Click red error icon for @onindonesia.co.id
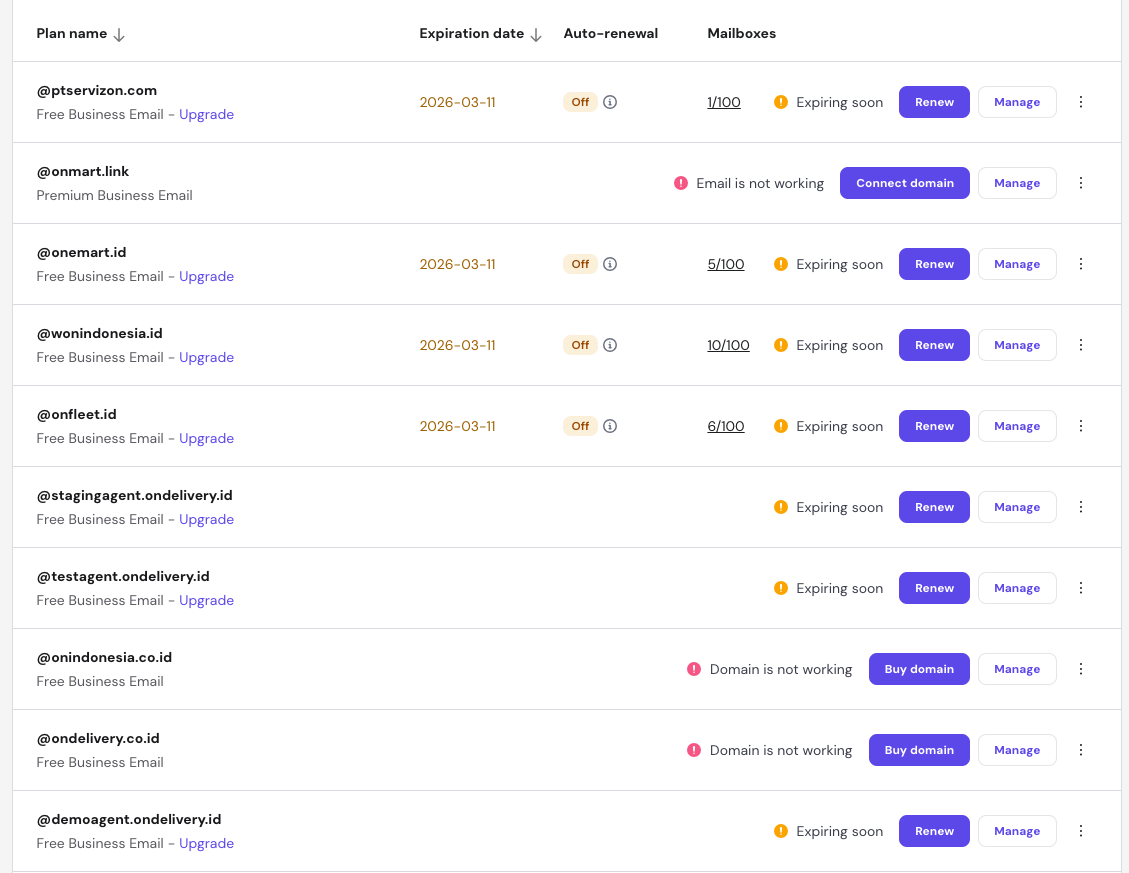Screen dimensions: 1129x873 [694, 669]
